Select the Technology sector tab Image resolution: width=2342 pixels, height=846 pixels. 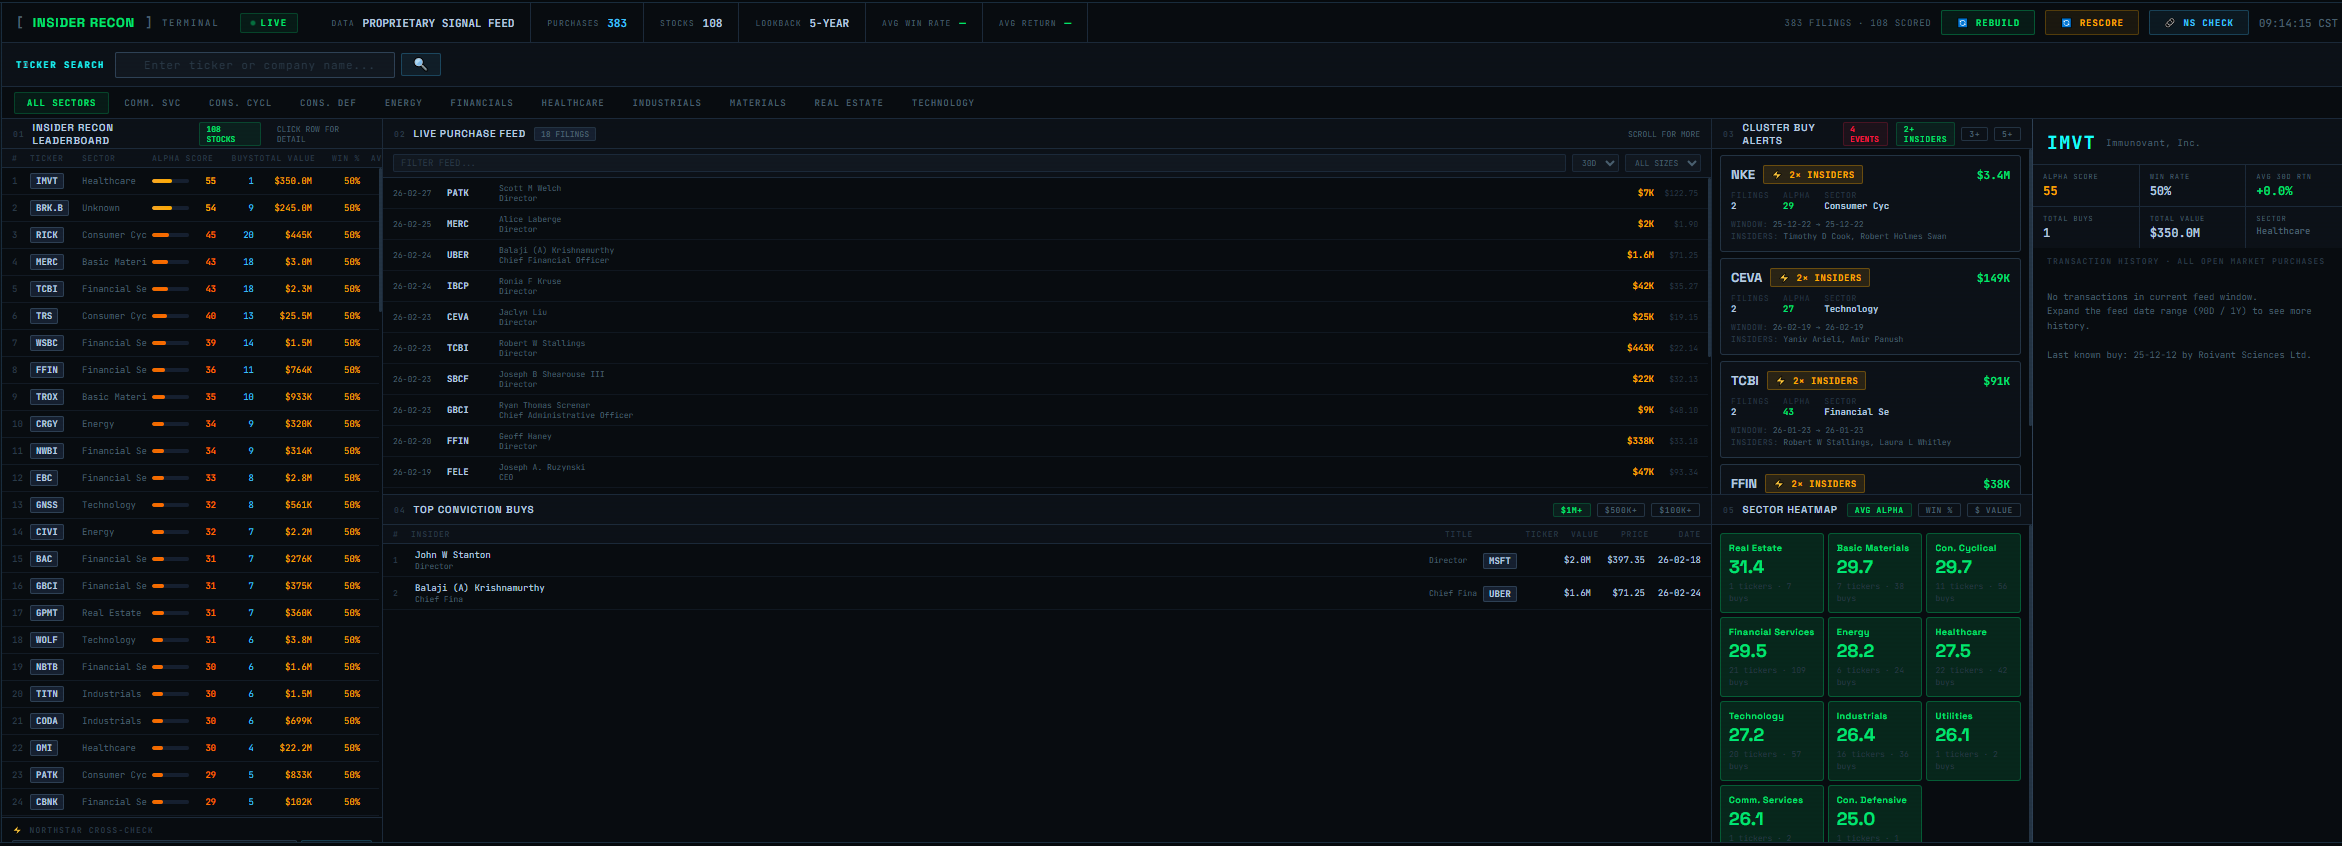pos(942,103)
